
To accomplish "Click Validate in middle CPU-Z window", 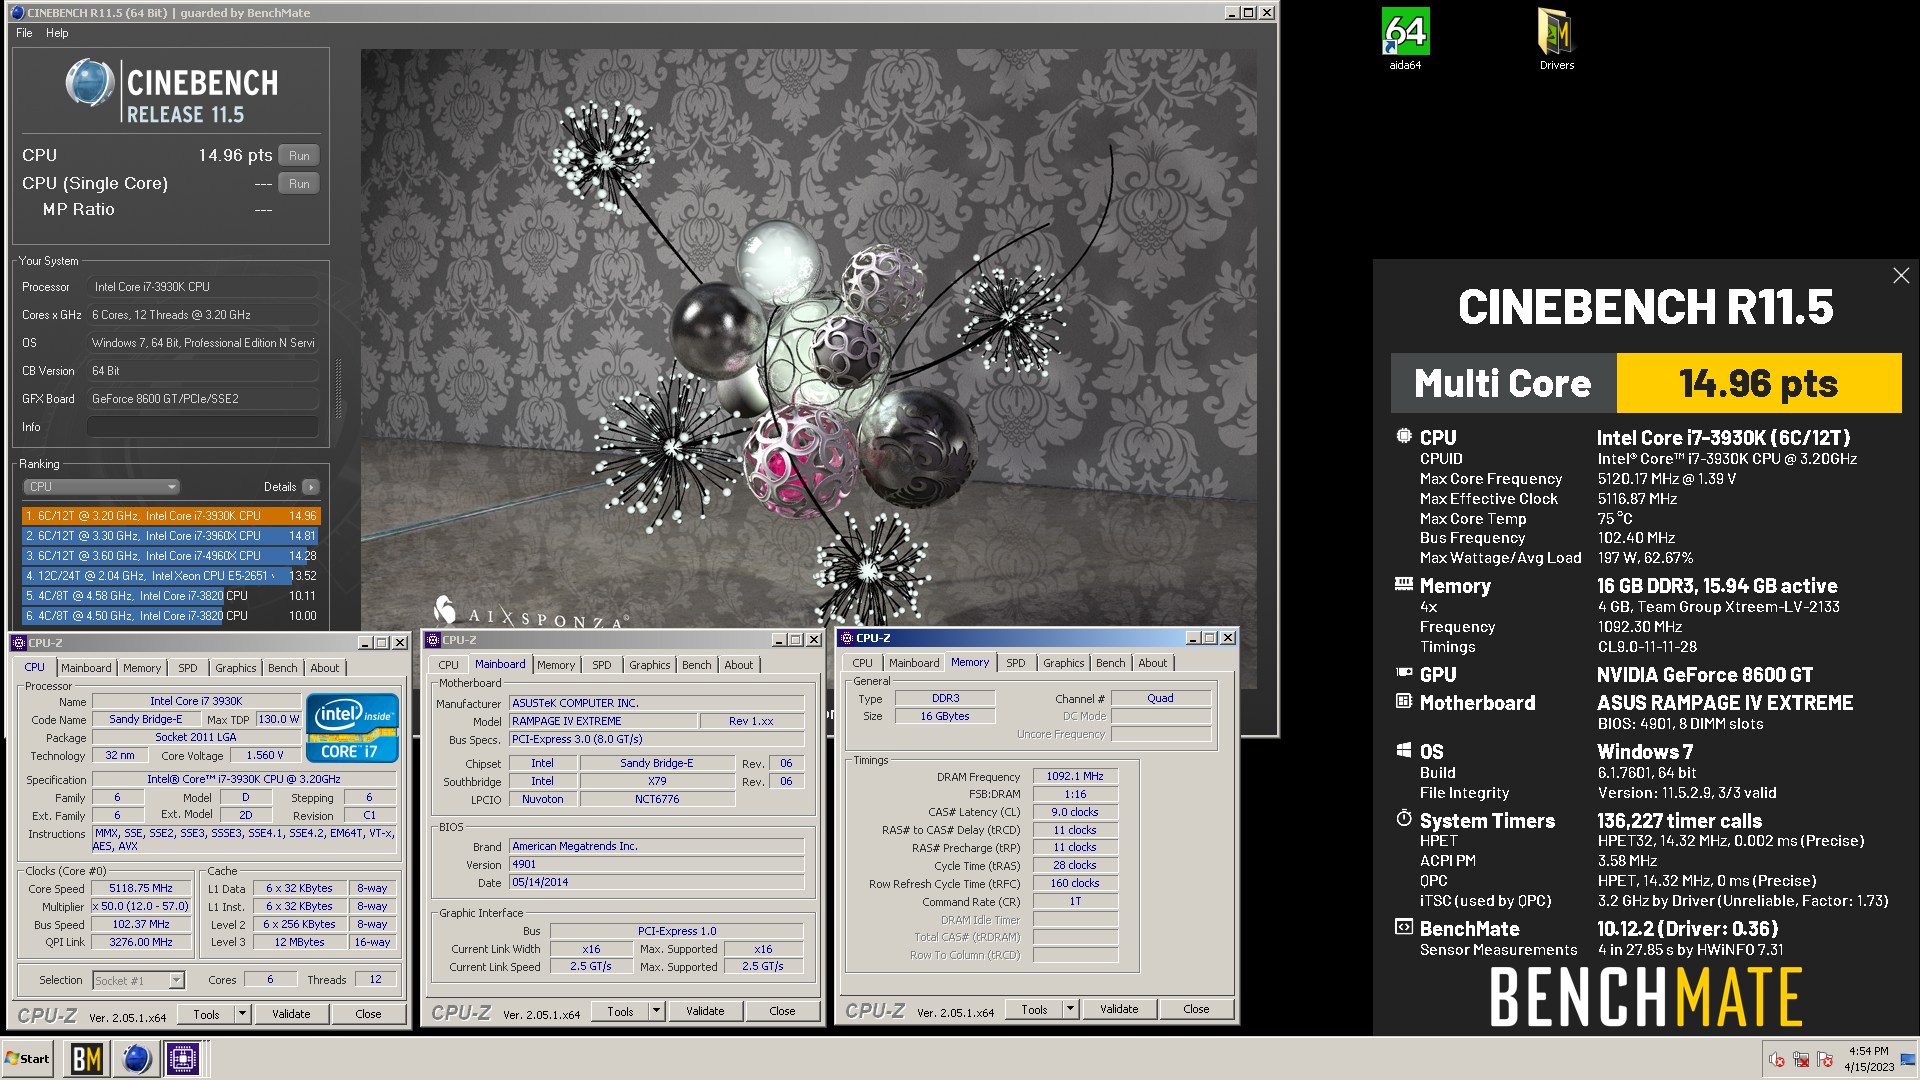I will point(705,1011).
